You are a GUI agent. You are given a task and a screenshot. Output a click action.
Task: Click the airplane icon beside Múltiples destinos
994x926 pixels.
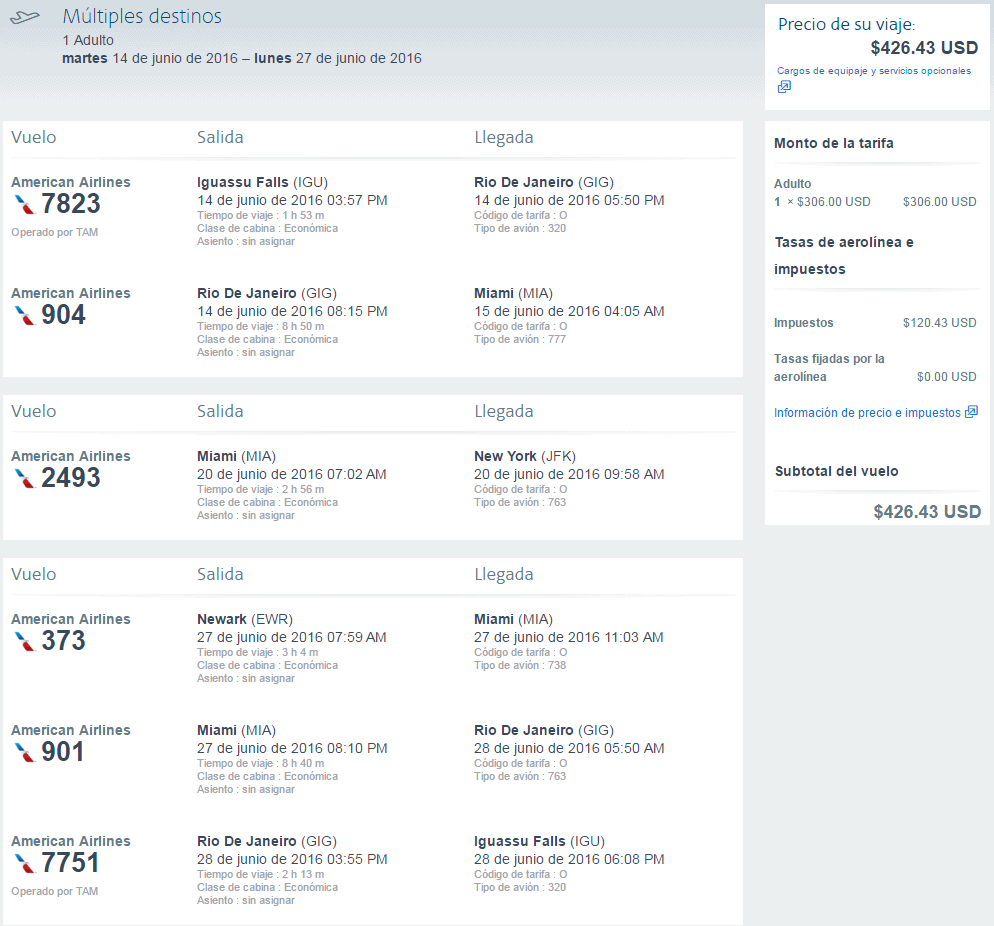pyautogui.click(x=25, y=18)
